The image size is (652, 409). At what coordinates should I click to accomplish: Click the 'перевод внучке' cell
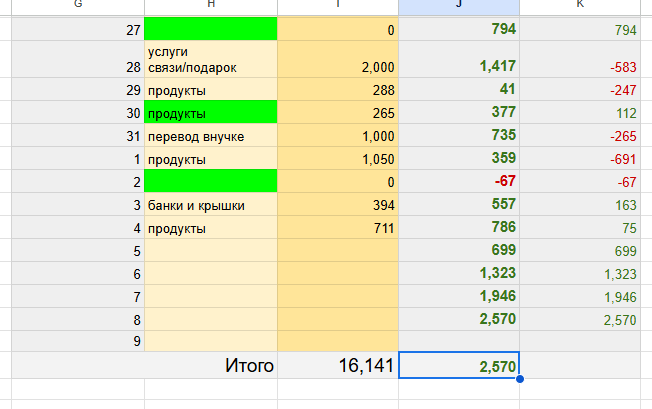(211, 135)
